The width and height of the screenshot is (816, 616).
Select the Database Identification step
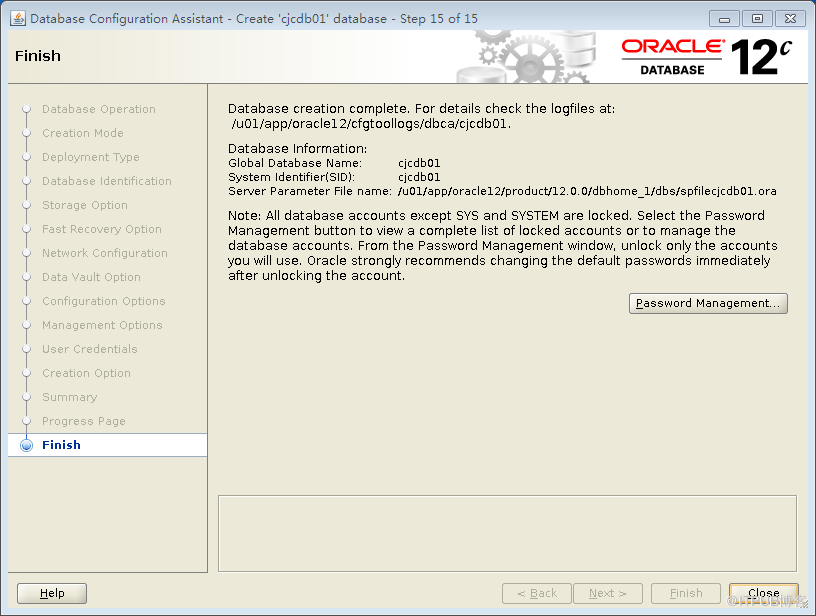pyautogui.click(x=107, y=181)
